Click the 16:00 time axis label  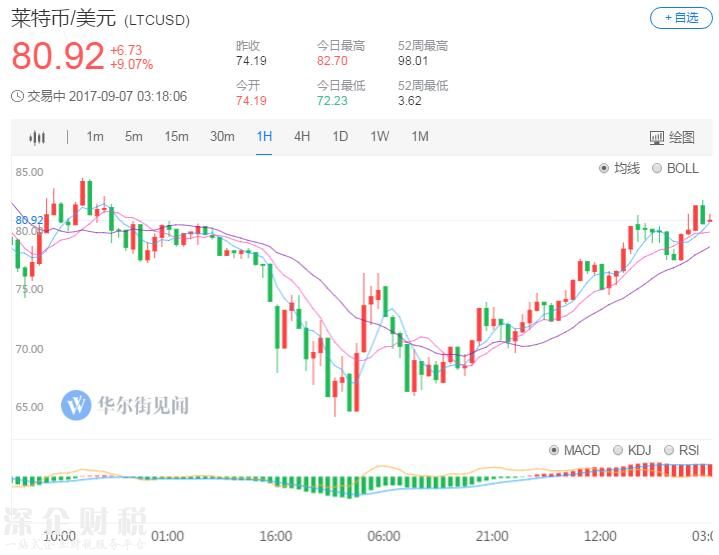276,536
